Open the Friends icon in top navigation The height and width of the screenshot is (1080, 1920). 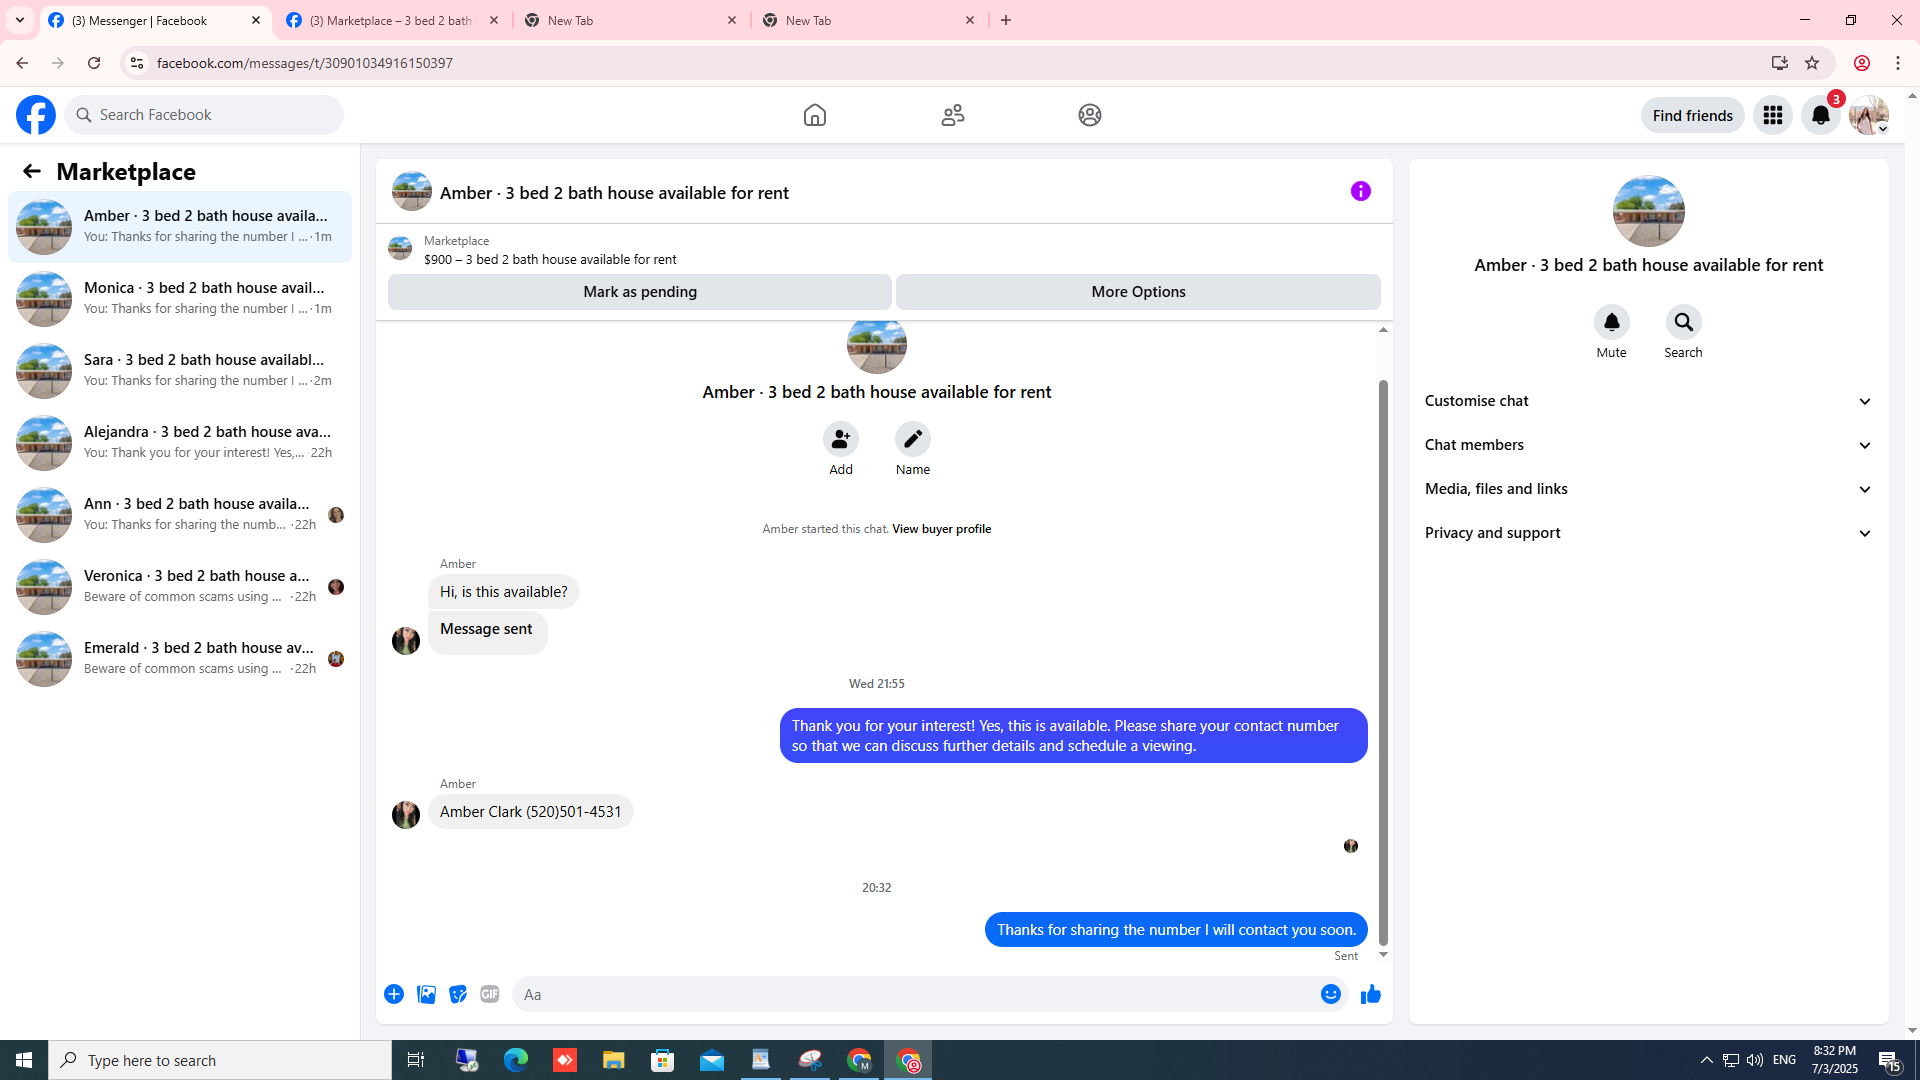pyautogui.click(x=952, y=115)
